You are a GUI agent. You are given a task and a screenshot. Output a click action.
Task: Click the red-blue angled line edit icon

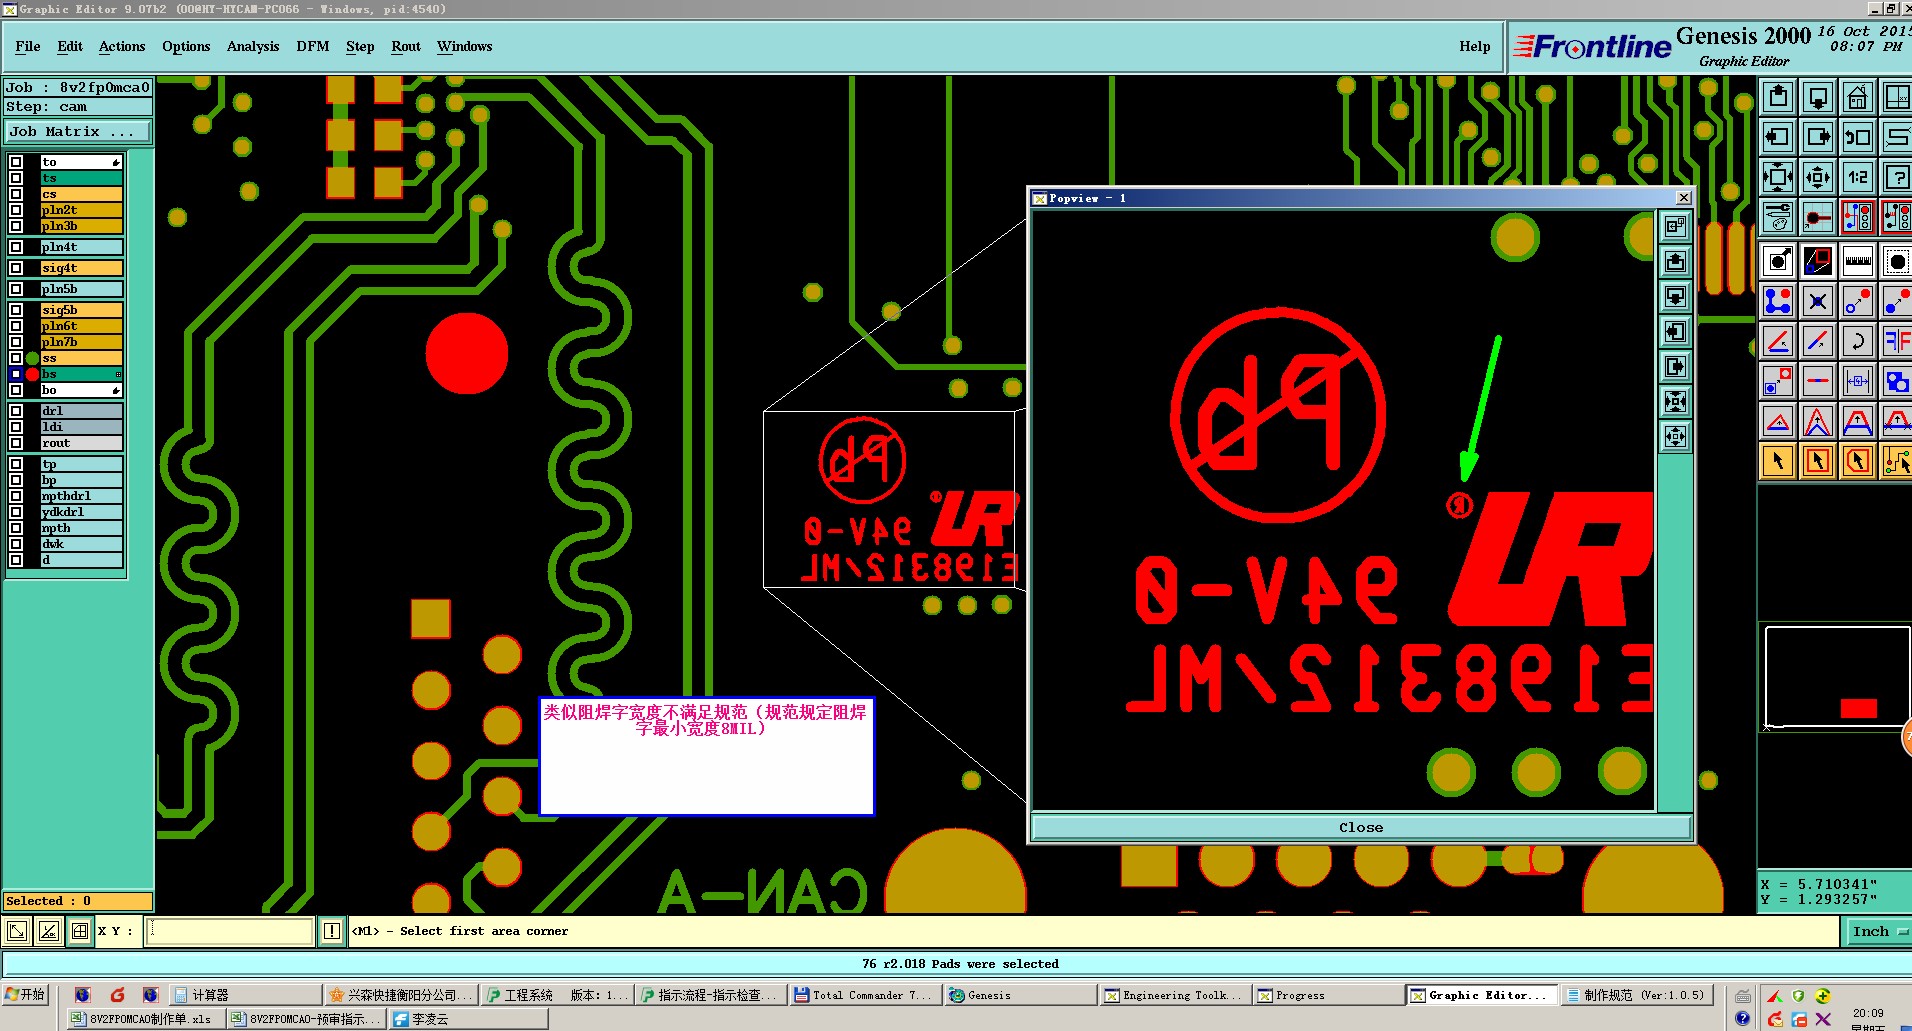pyautogui.click(x=1778, y=341)
